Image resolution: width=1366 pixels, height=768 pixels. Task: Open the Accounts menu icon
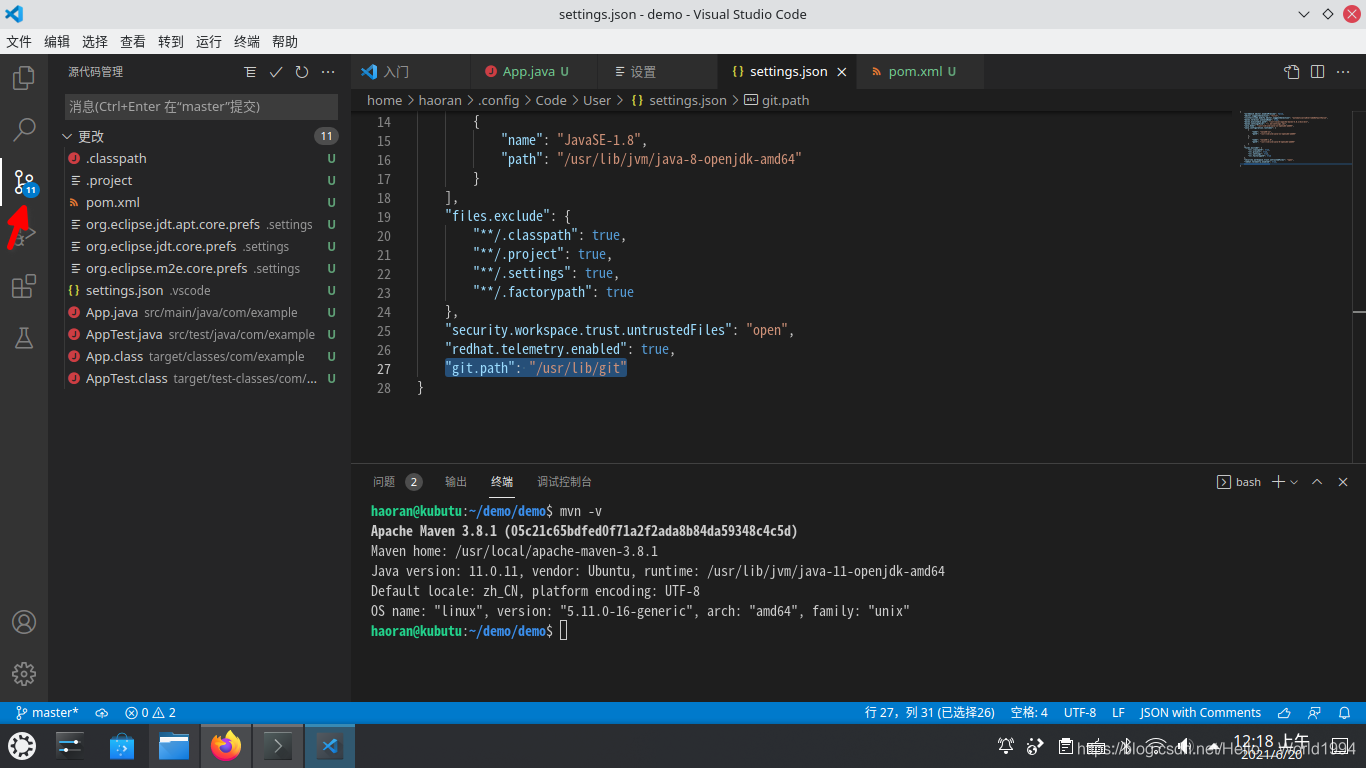tap(24, 622)
